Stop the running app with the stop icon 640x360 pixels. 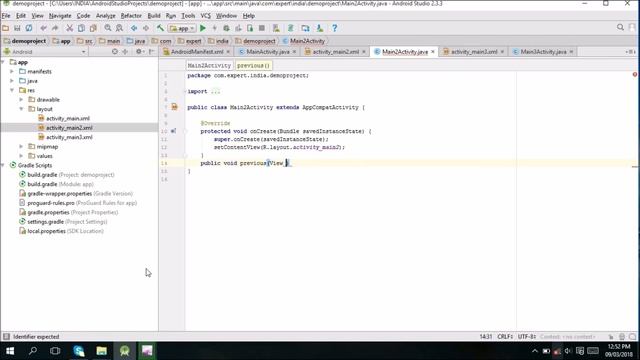coord(262,28)
